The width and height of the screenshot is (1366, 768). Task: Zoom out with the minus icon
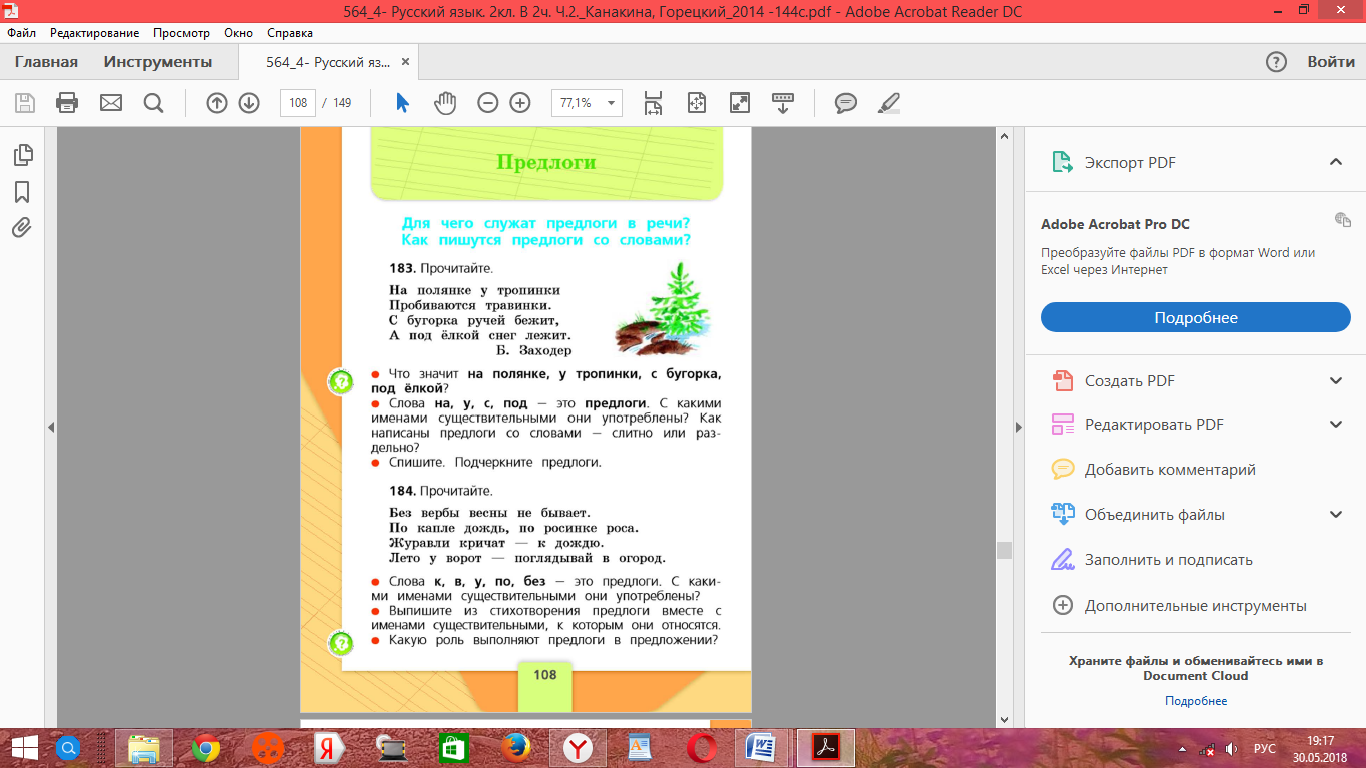coord(487,102)
